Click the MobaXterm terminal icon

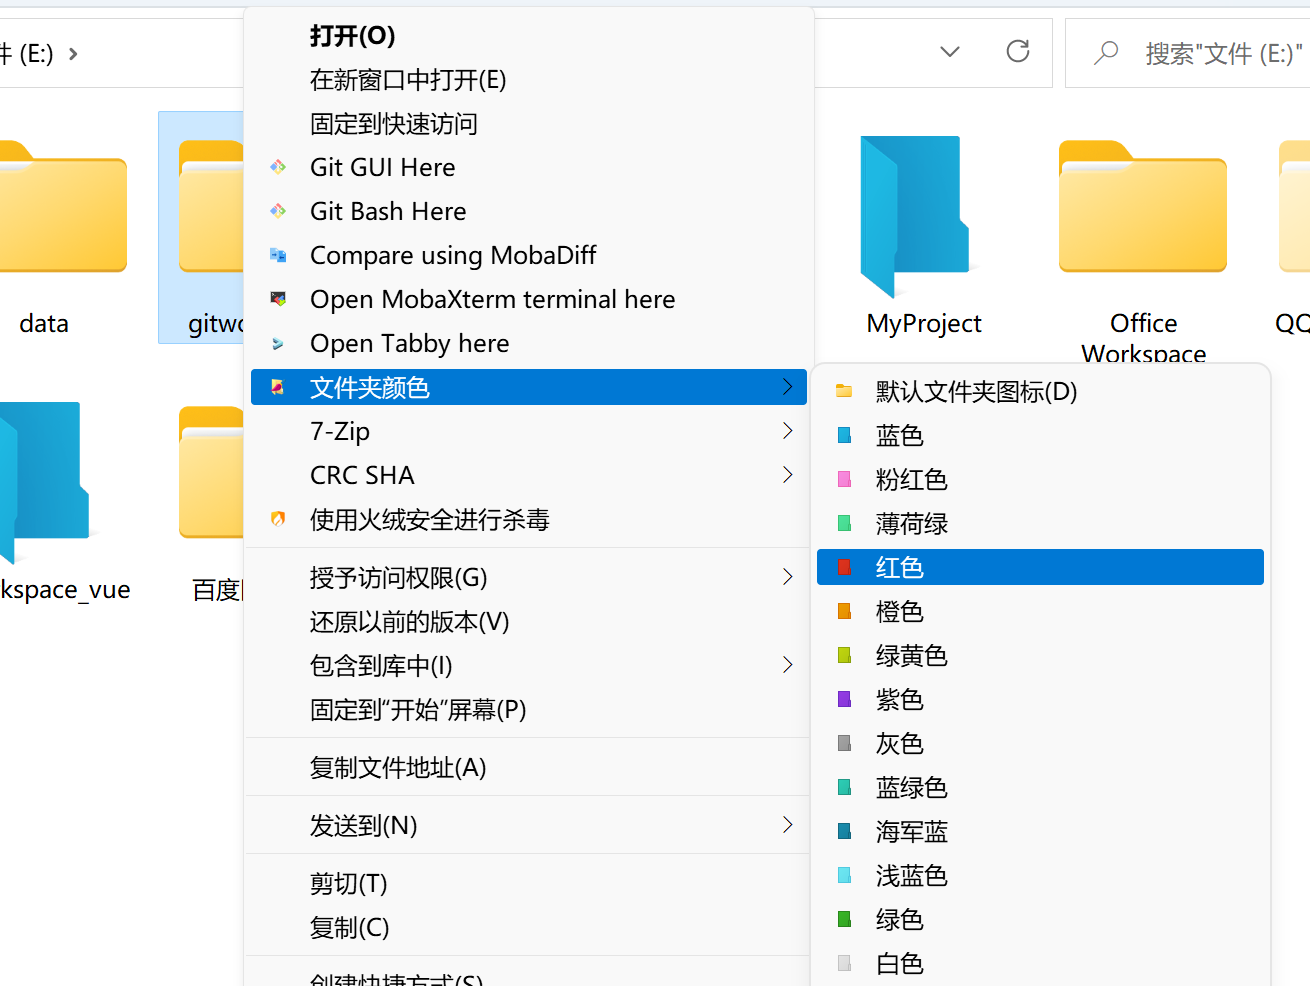click(x=278, y=299)
